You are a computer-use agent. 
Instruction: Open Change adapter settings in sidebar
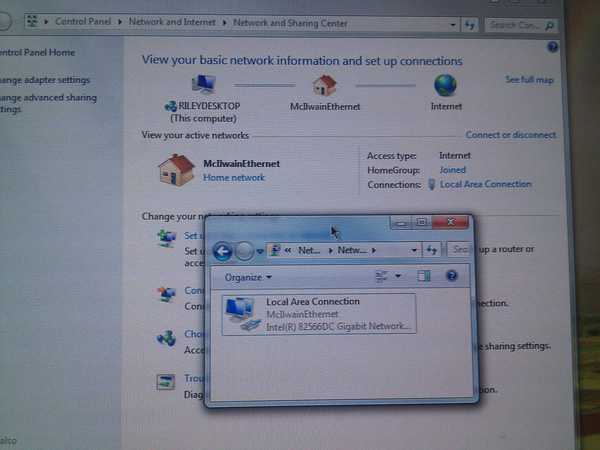coord(45,80)
